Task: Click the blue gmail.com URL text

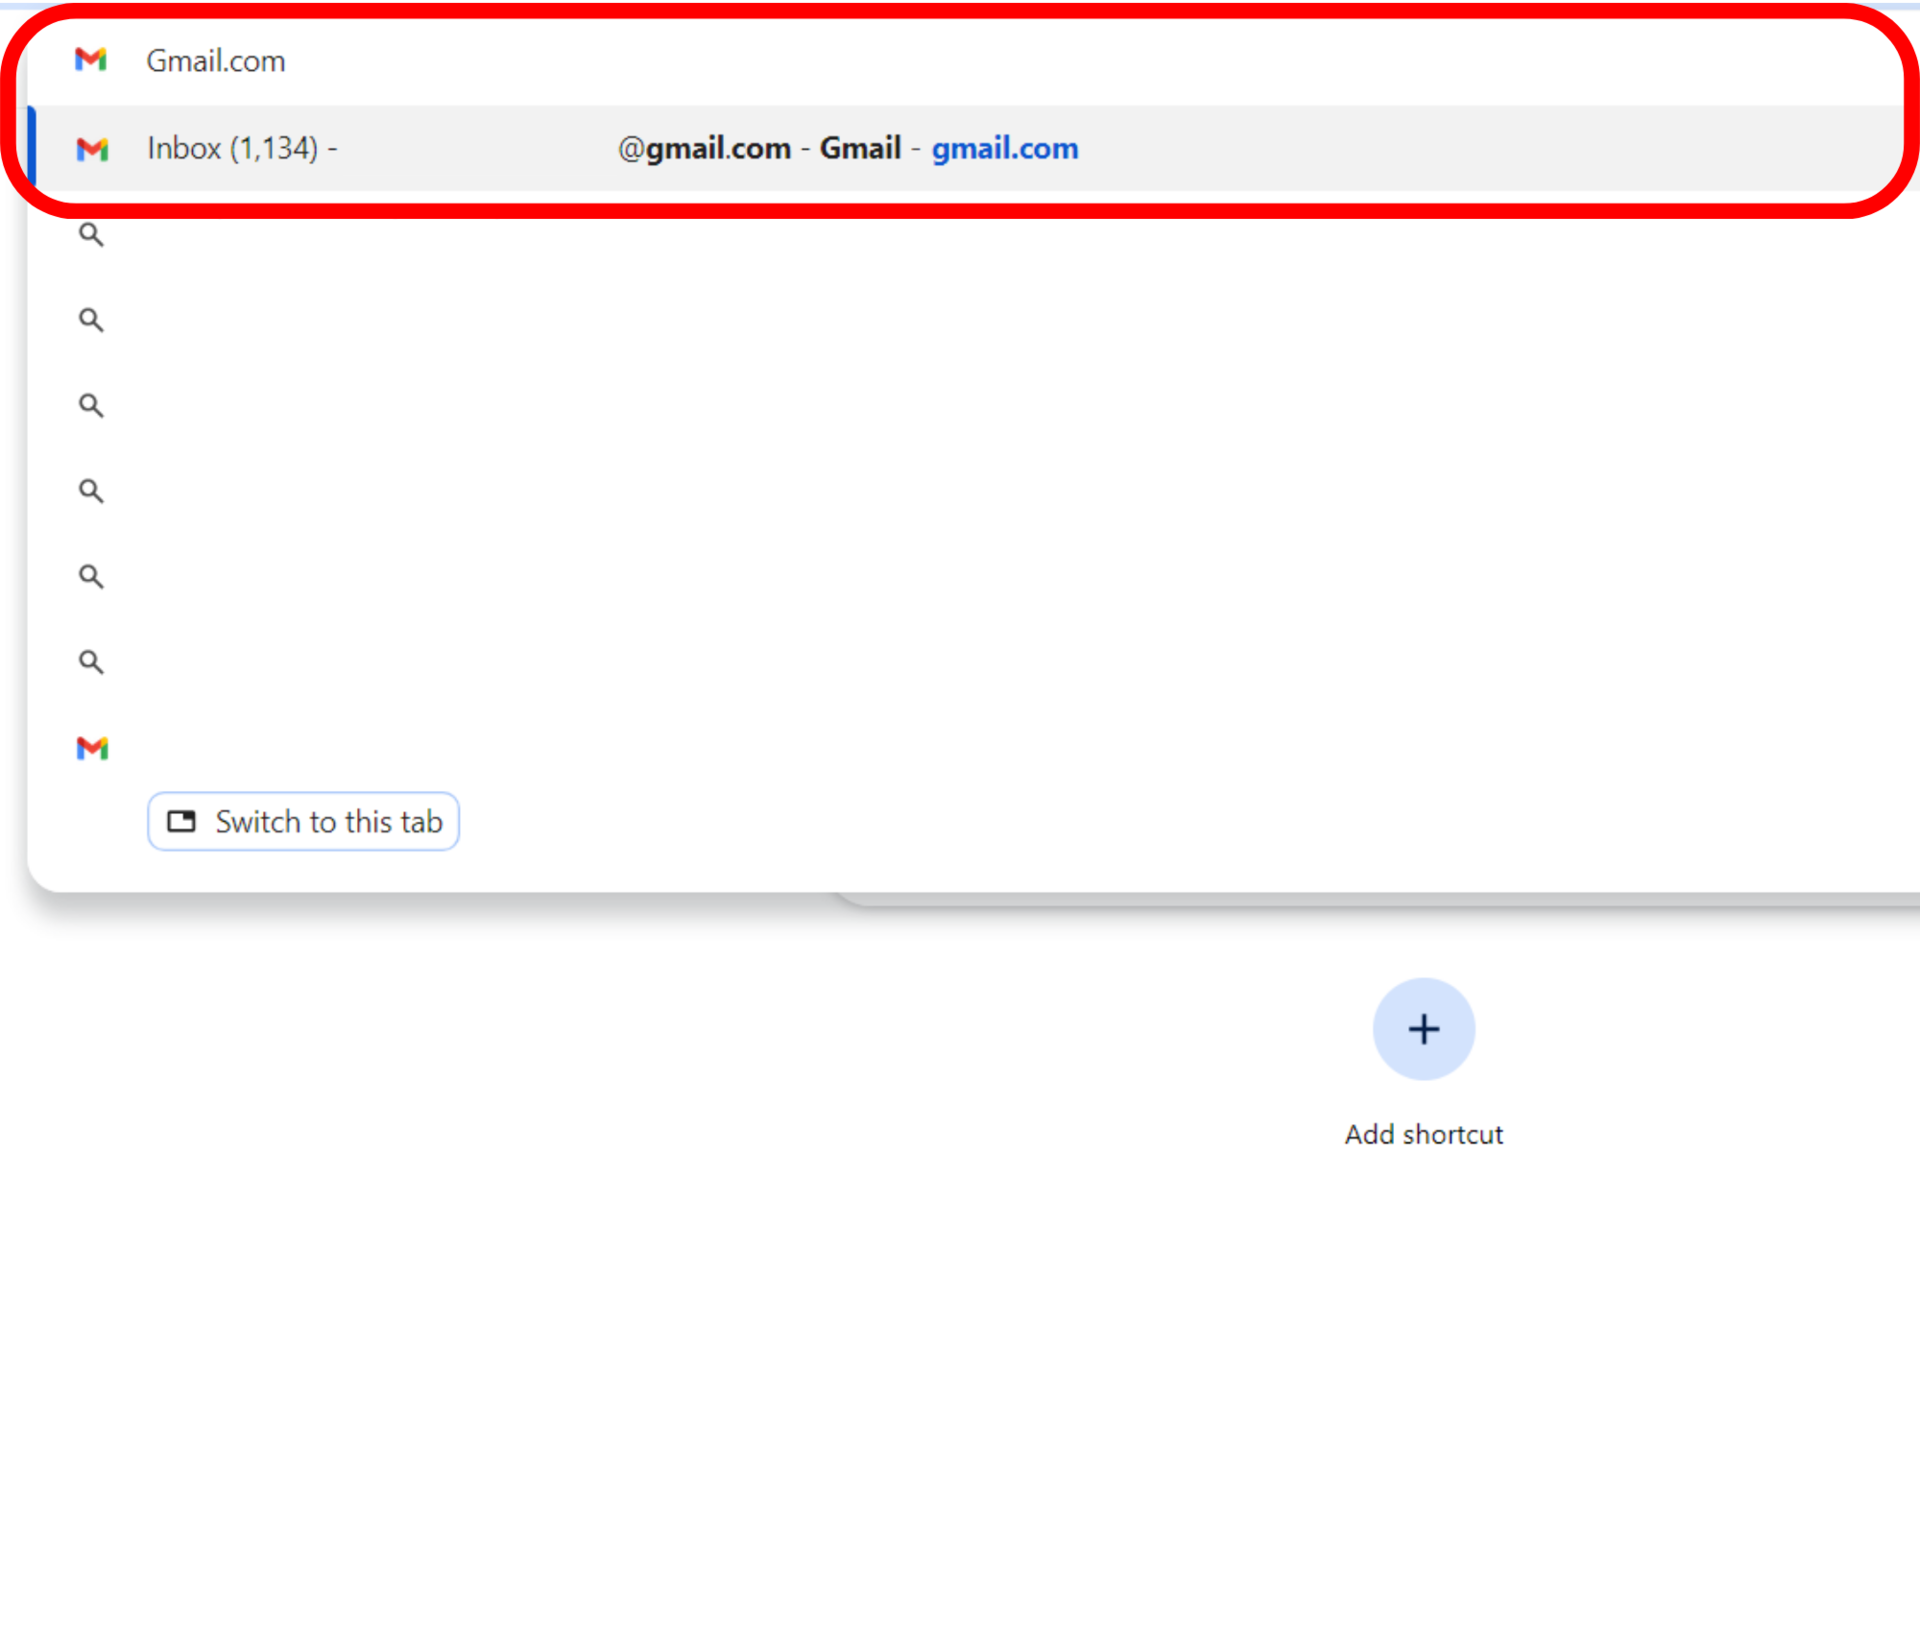Action: (1004, 149)
